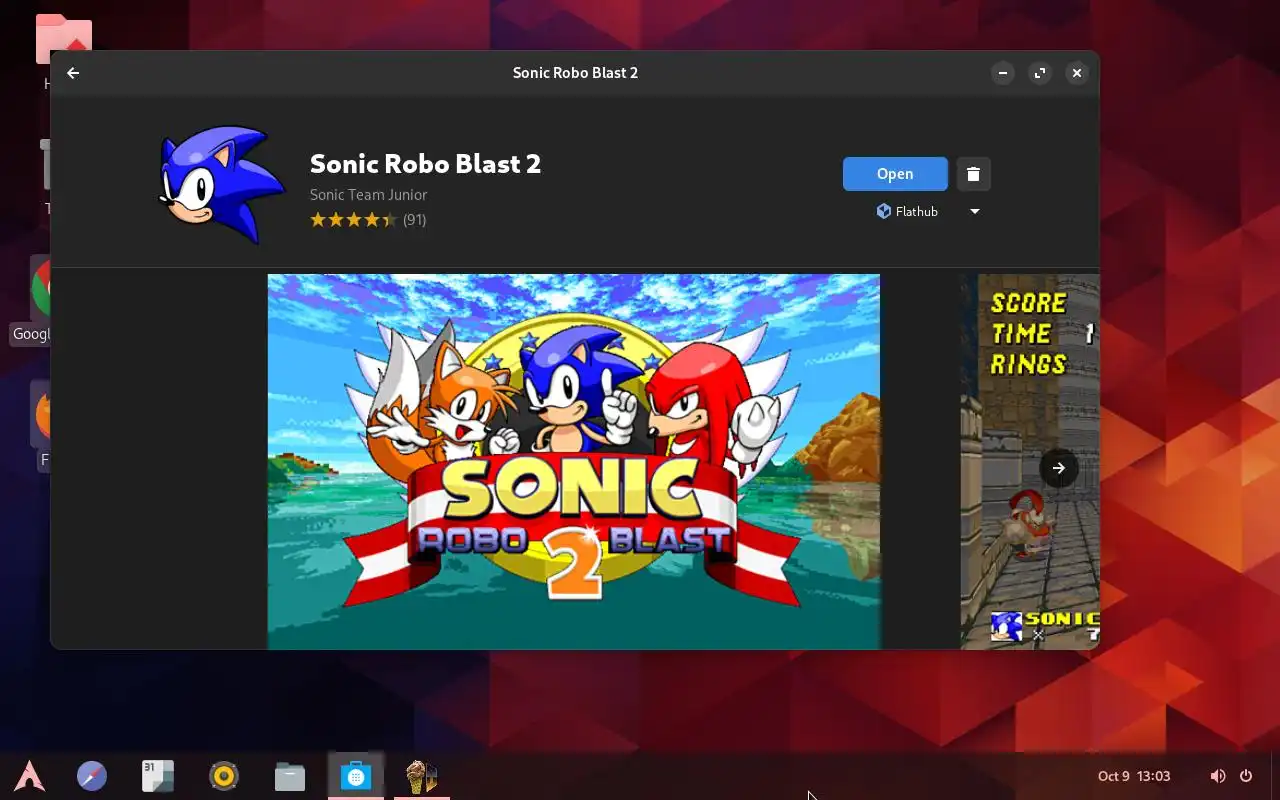Minimize the software window
Image resolution: width=1280 pixels, height=800 pixels.
click(x=1003, y=73)
